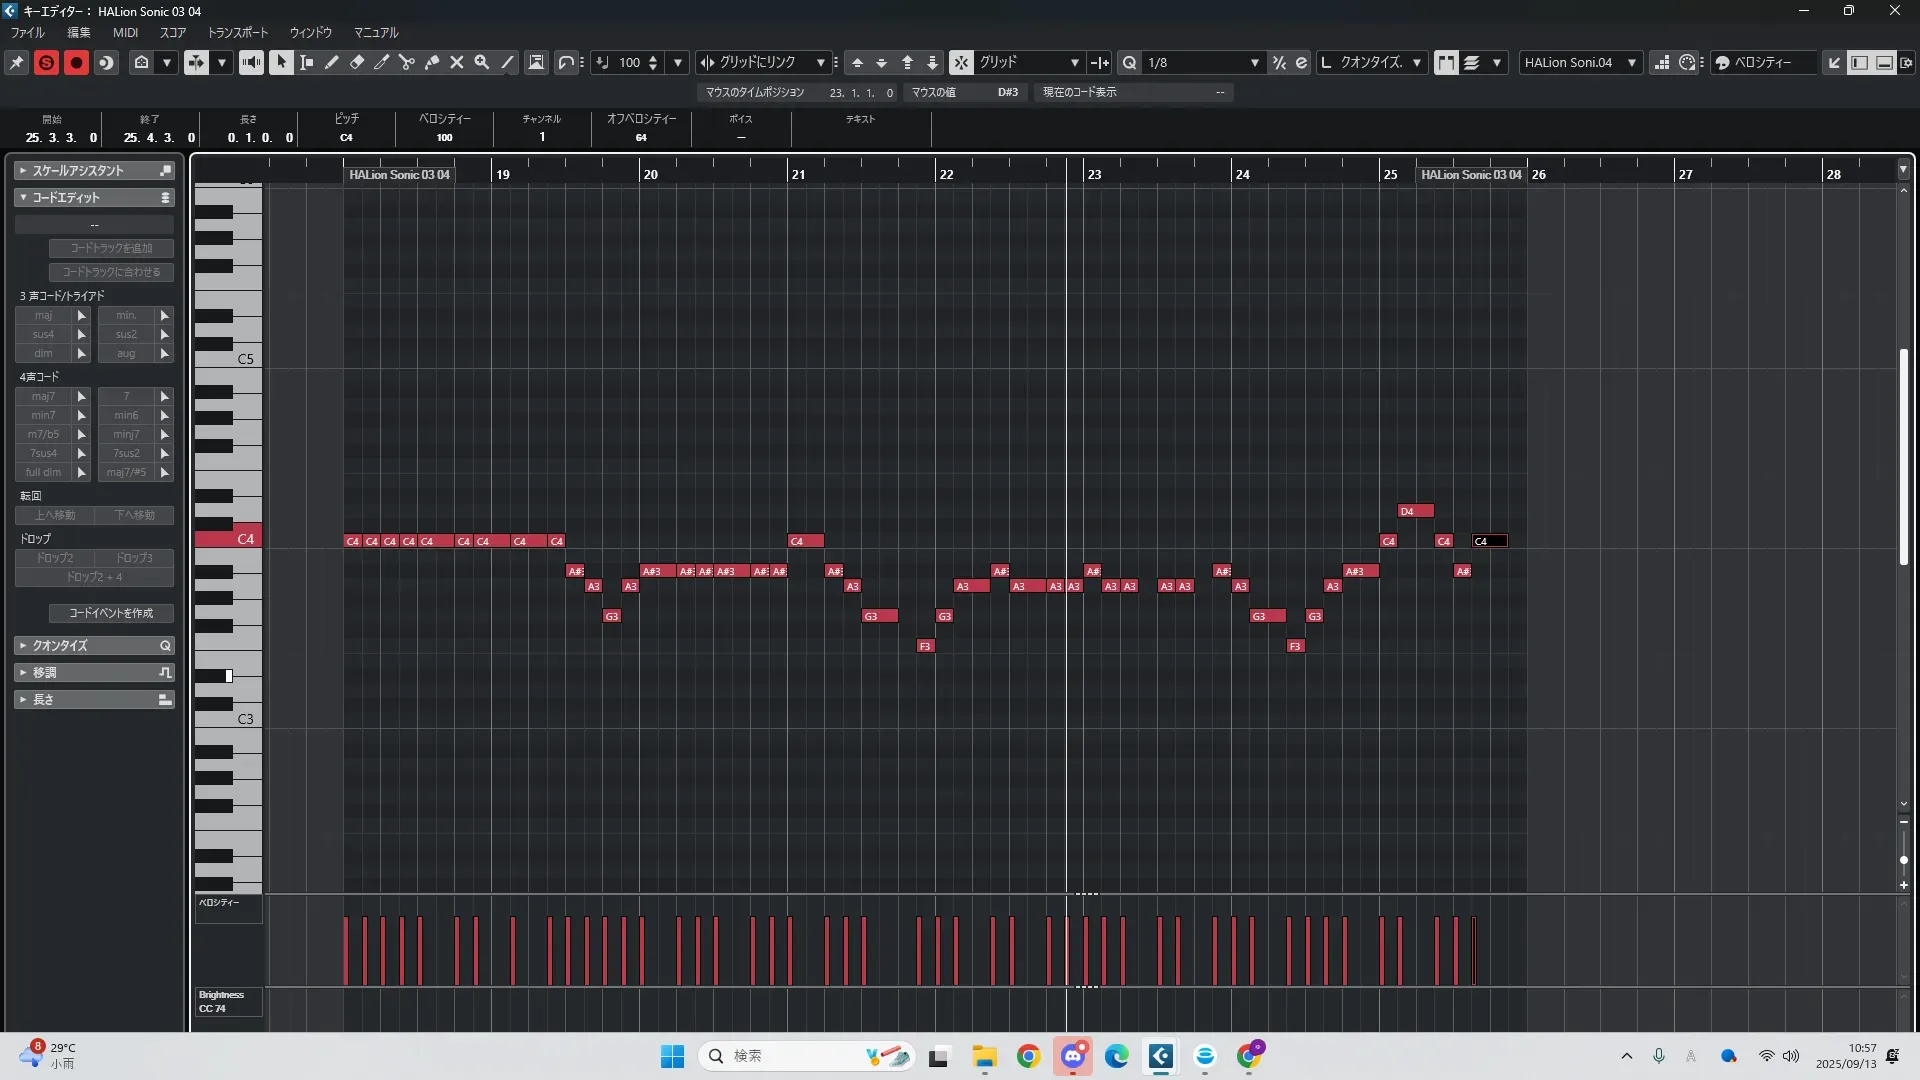Select the Scissors split tool
This screenshot has height=1080, width=1920.
click(x=407, y=62)
